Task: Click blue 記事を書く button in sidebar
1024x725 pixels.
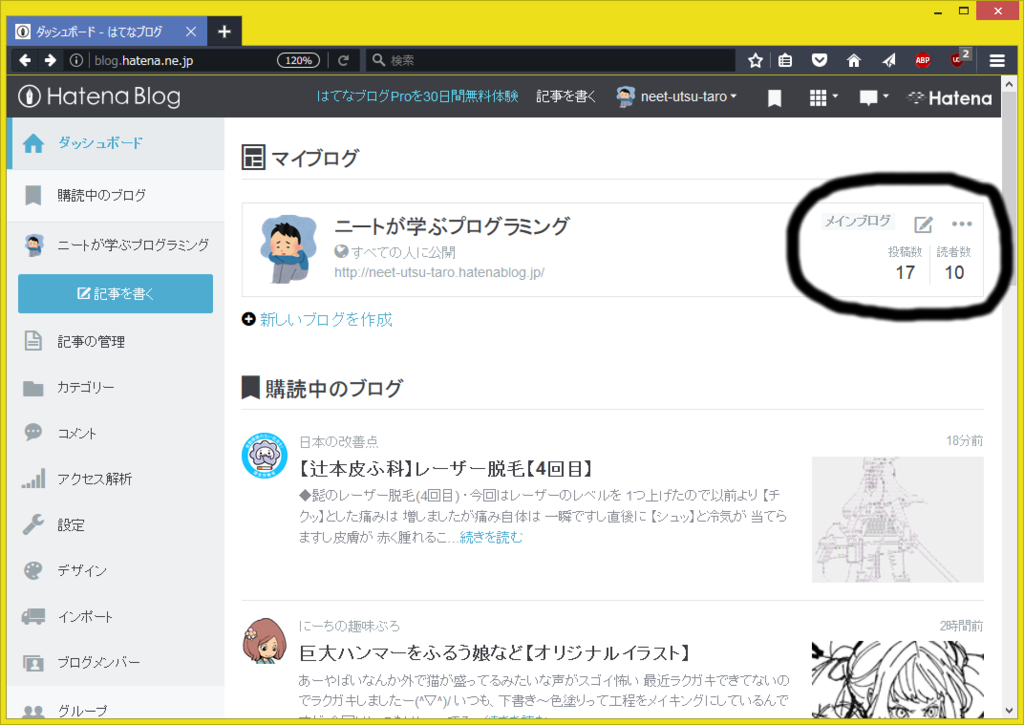Action: coord(116,294)
